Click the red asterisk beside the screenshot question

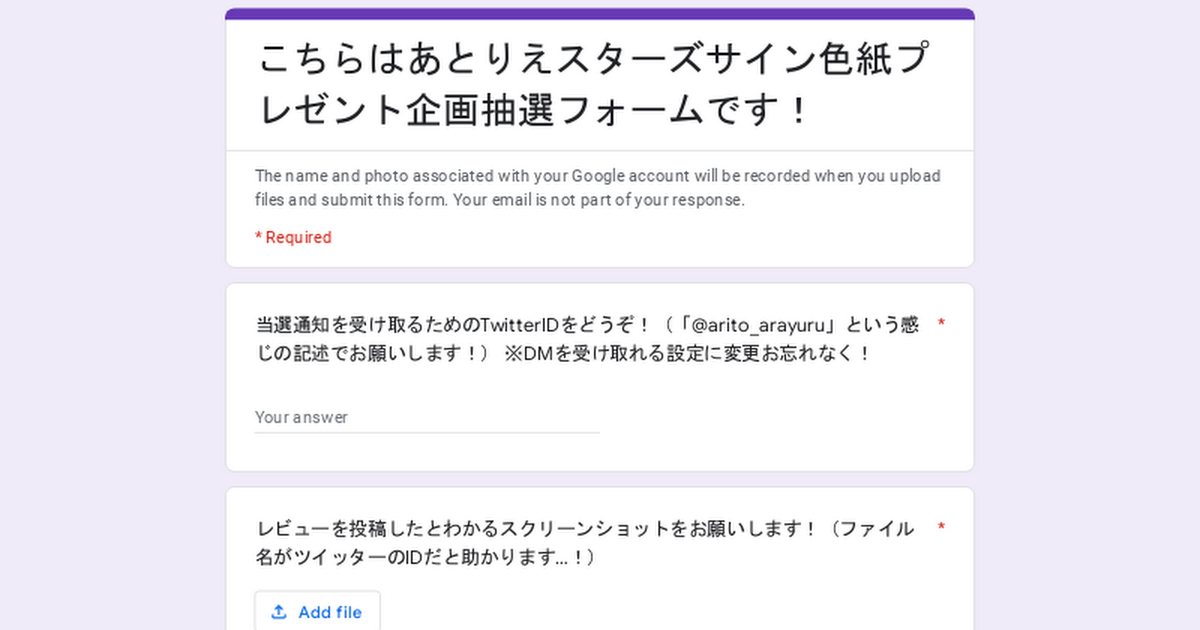click(x=941, y=527)
